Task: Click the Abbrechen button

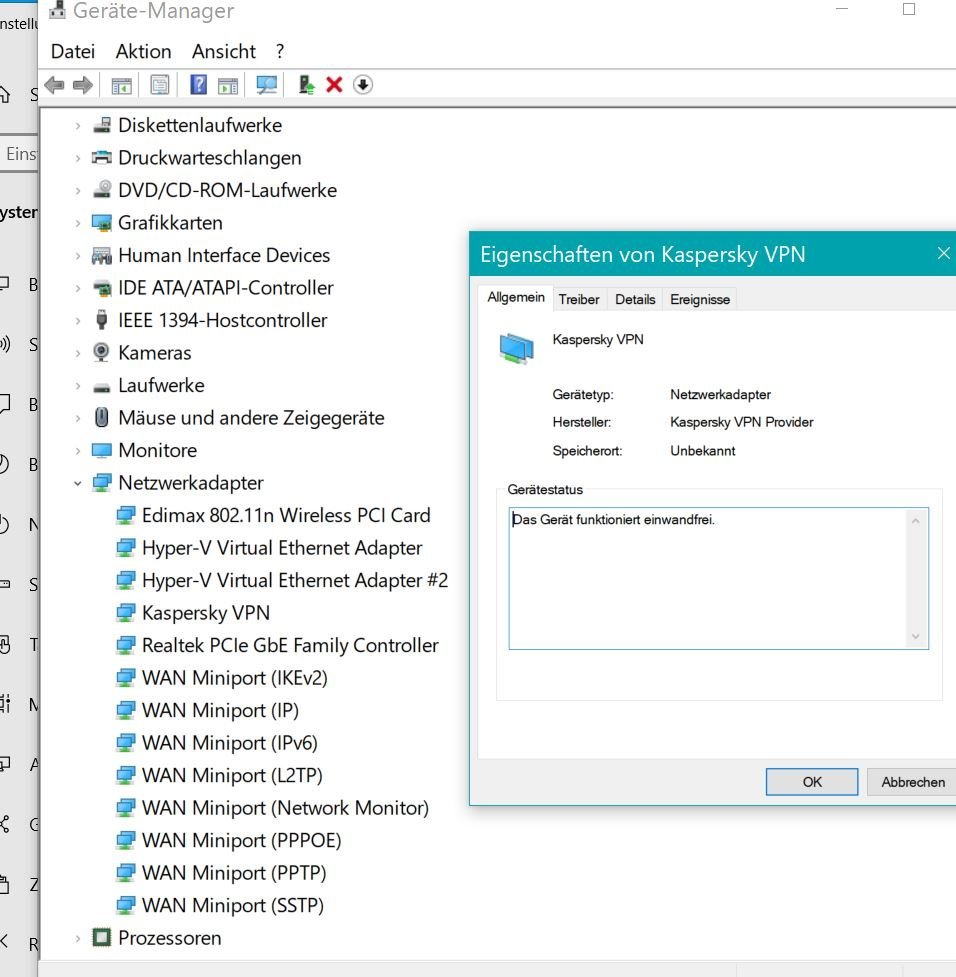Action: click(x=912, y=782)
